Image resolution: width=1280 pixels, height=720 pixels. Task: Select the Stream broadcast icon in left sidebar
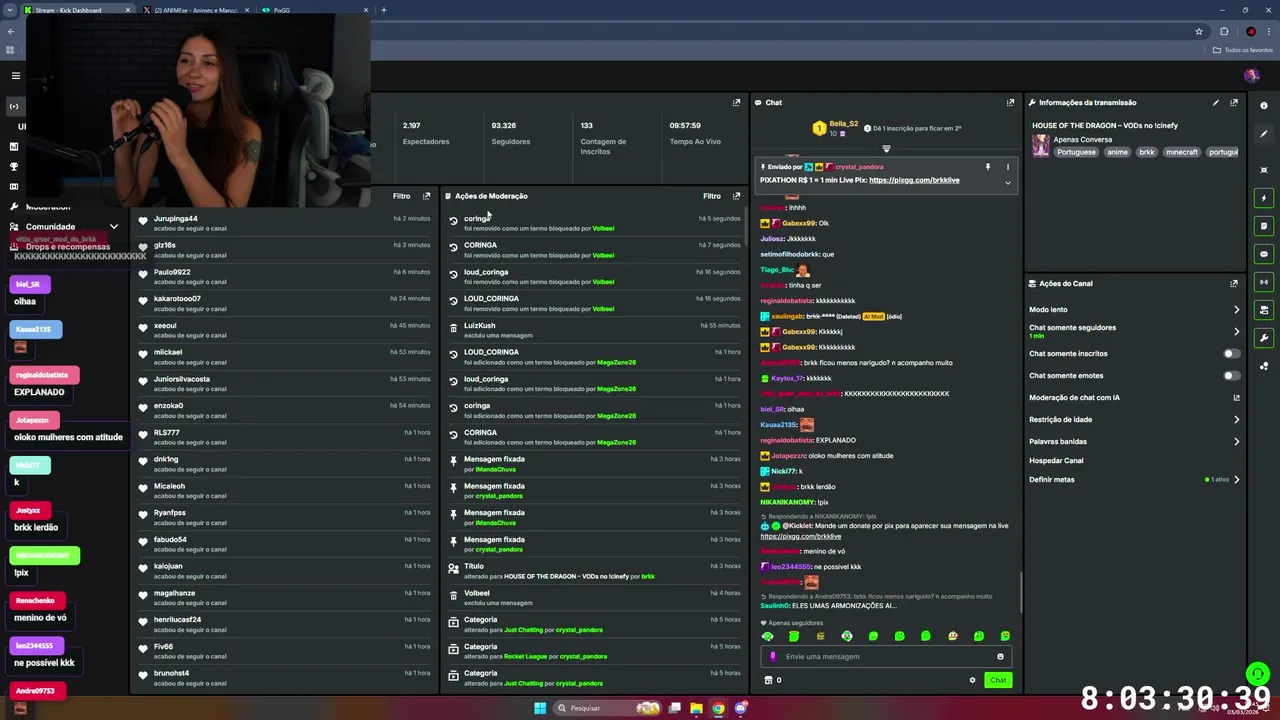click(14, 106)
